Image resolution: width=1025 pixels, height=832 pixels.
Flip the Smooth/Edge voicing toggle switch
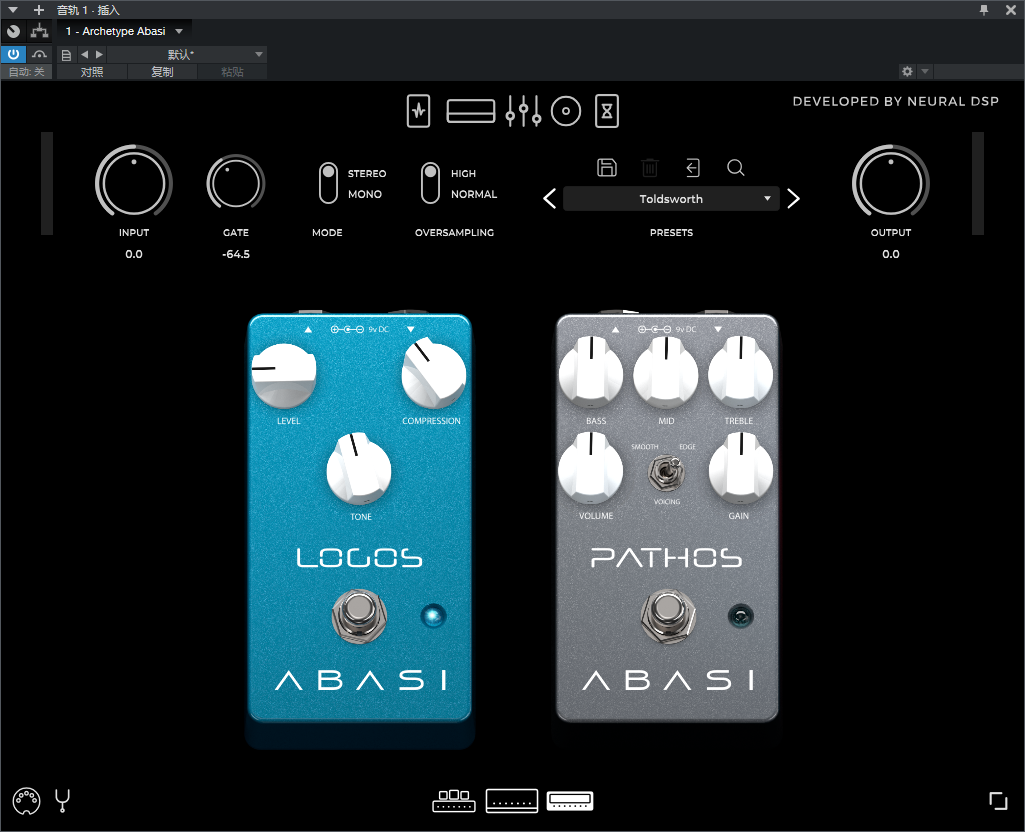[x=665, y=472]
